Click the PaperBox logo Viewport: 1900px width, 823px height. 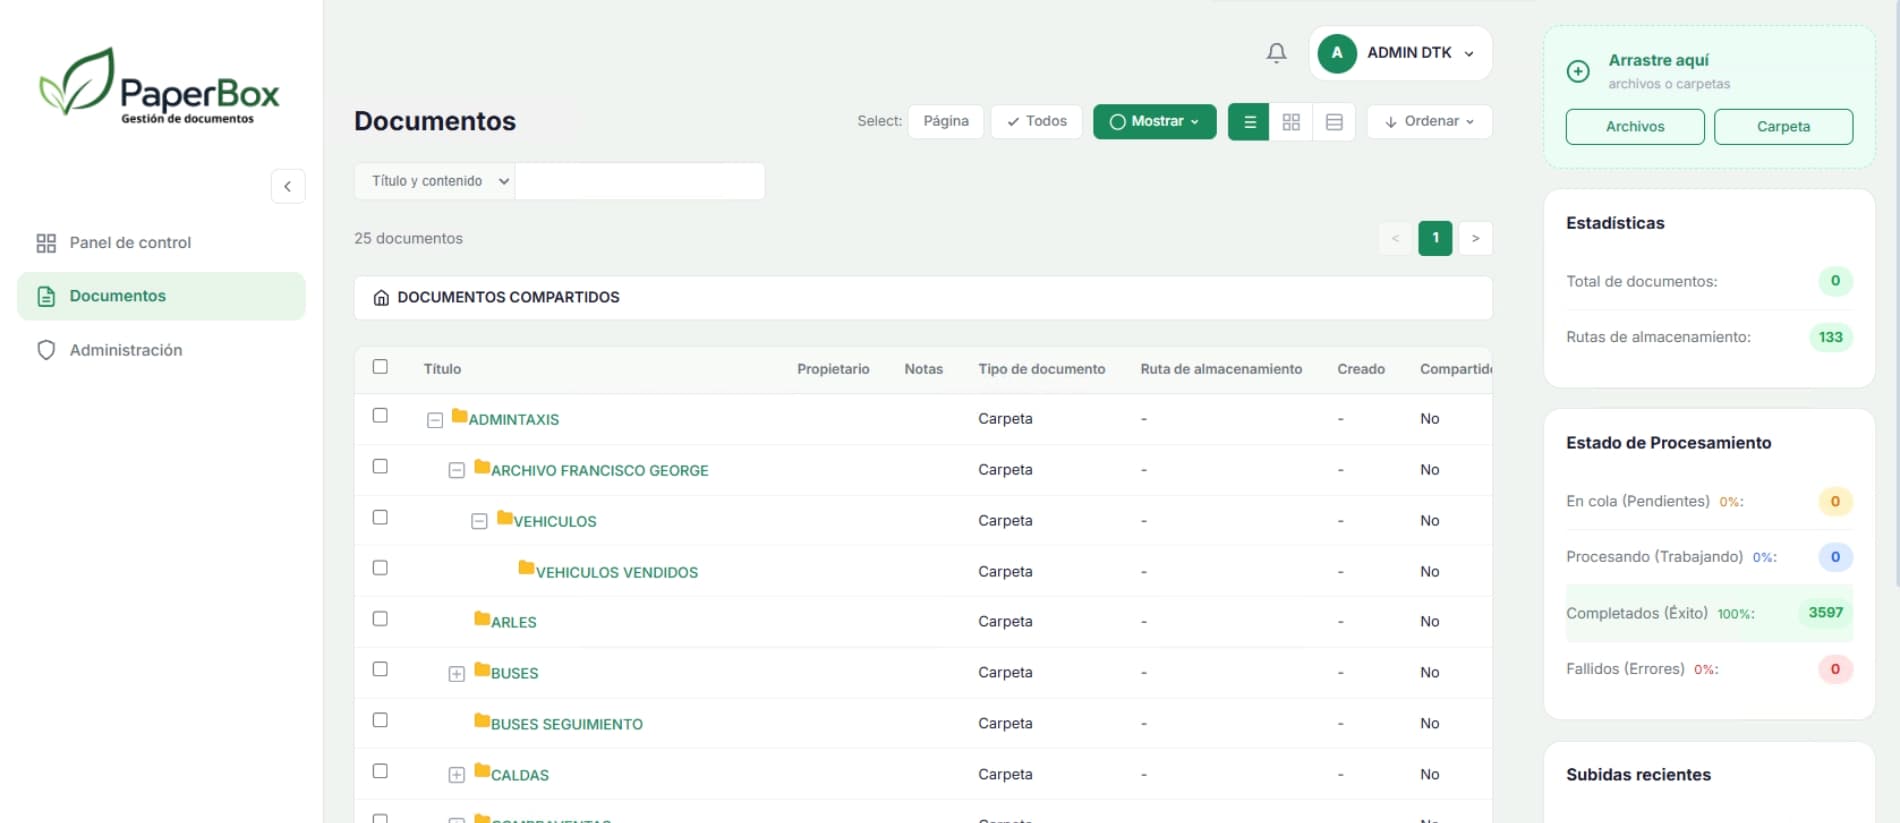160,85
